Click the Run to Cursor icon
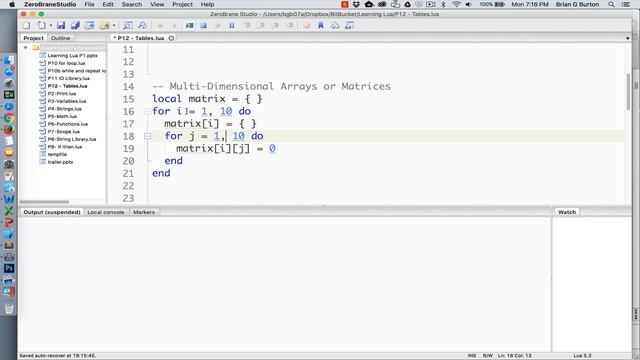Image resolution: width=640 pixels, height=360 pixels. [290, 26]
